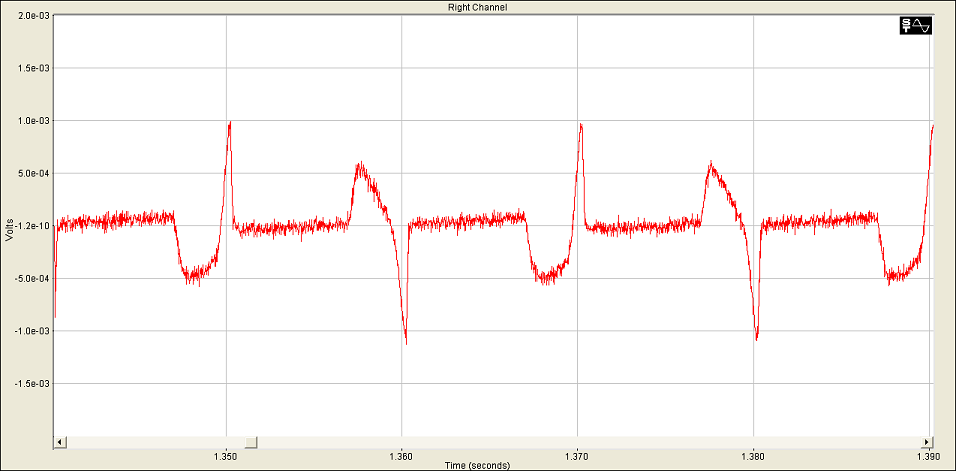The image size is (956, 471).
Task: Click the 1.370 time axis label
Action: point(577,456)
